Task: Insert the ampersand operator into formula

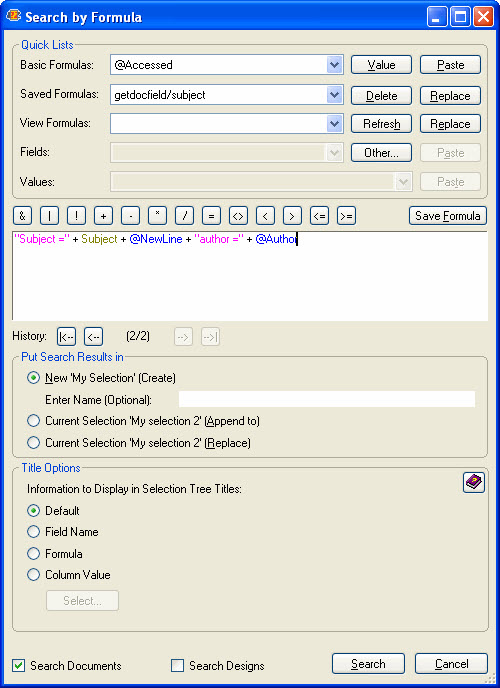Action: 22,215
